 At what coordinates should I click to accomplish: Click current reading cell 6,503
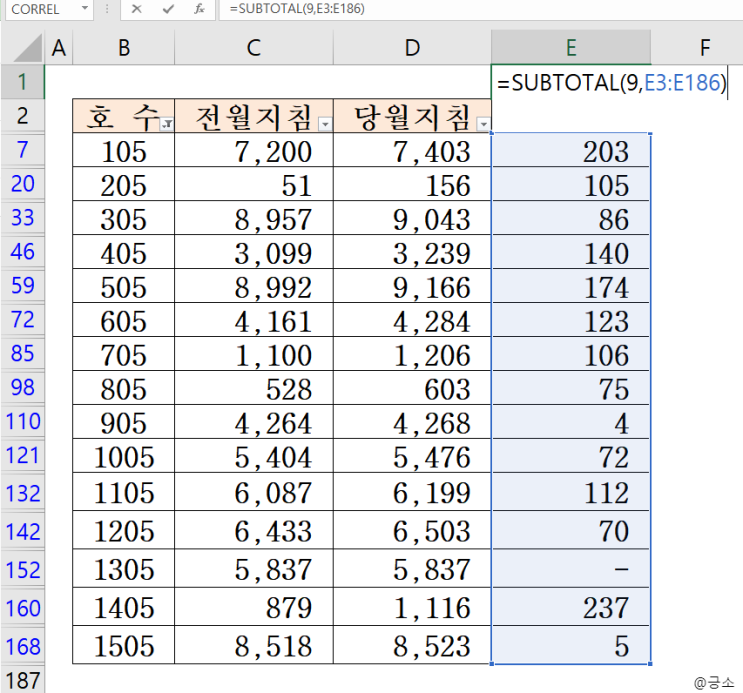412,530
